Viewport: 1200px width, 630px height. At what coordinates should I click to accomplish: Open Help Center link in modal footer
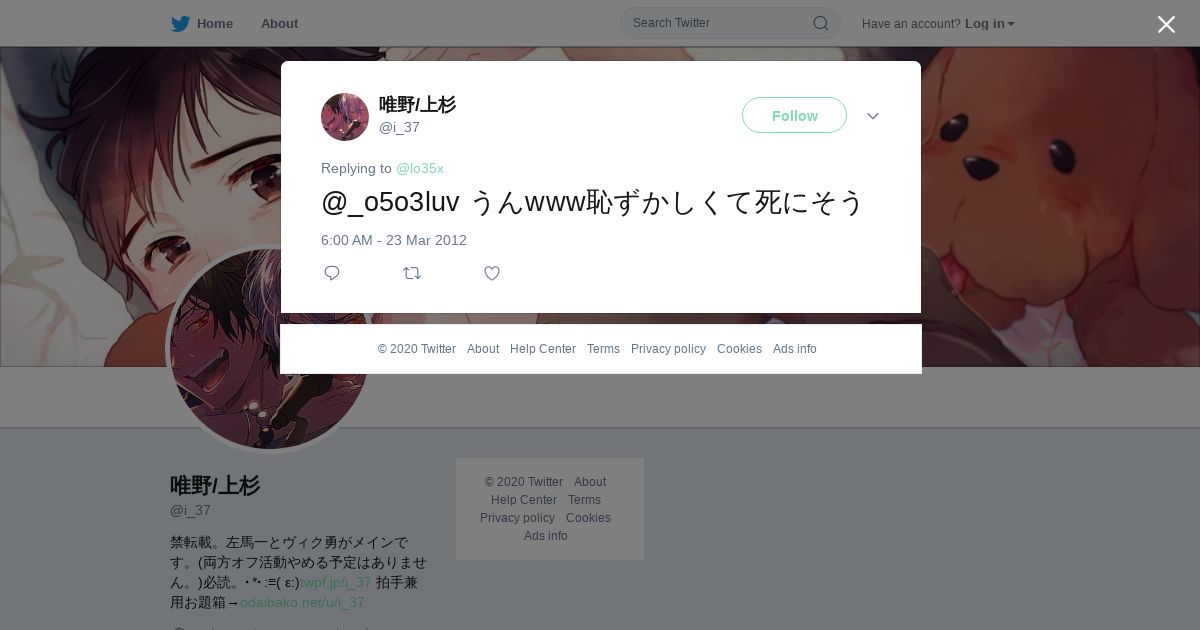pyautogui.click(x=543, y=349)
